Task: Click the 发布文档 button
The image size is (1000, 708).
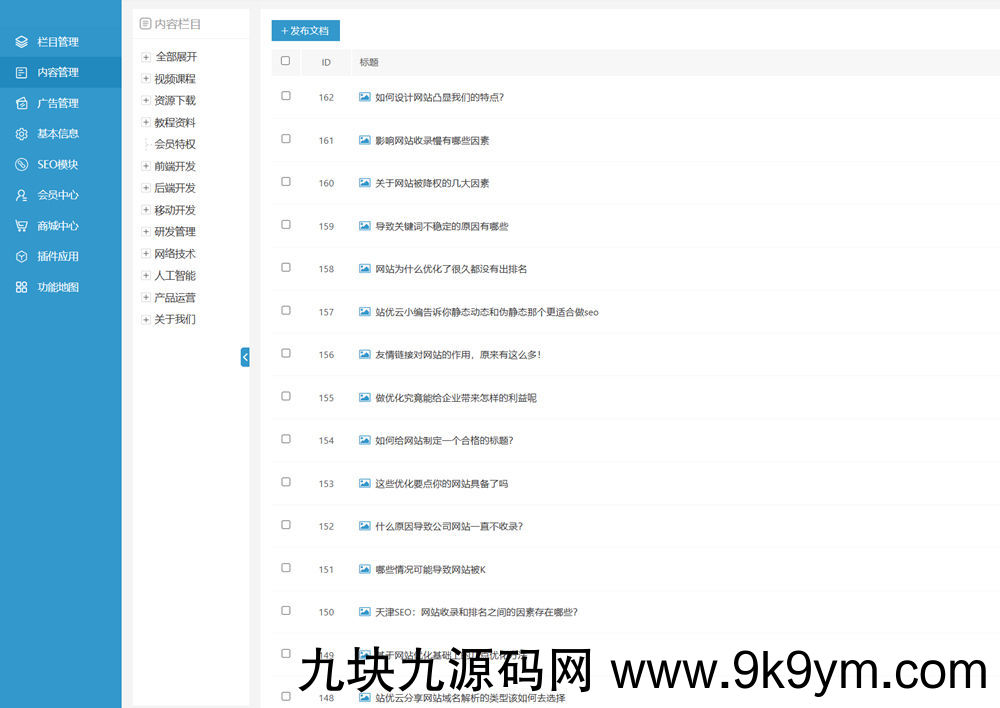Action: (304, 31)
